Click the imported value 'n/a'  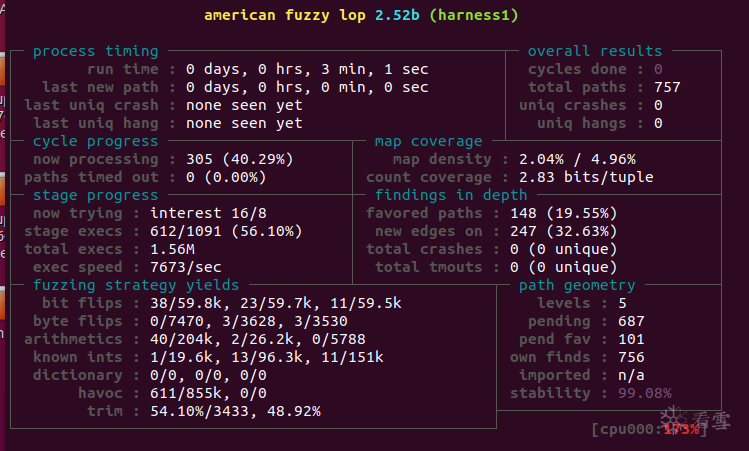pos(631,375)
